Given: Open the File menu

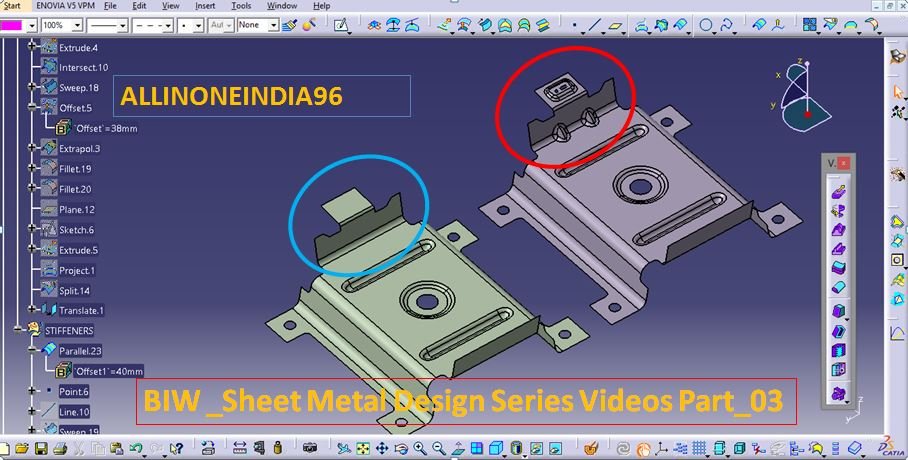Looking at the screenshot, I should pos(110,6).
